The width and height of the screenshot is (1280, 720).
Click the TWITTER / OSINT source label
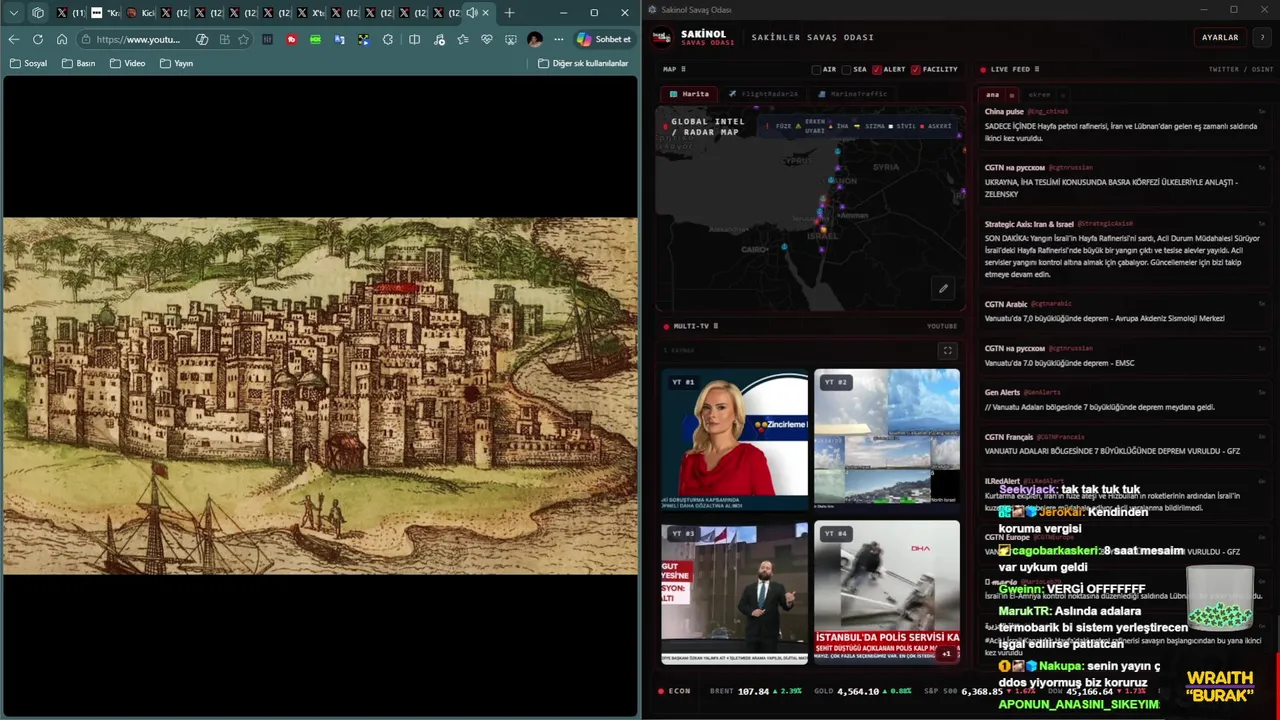pos(1241,70)
